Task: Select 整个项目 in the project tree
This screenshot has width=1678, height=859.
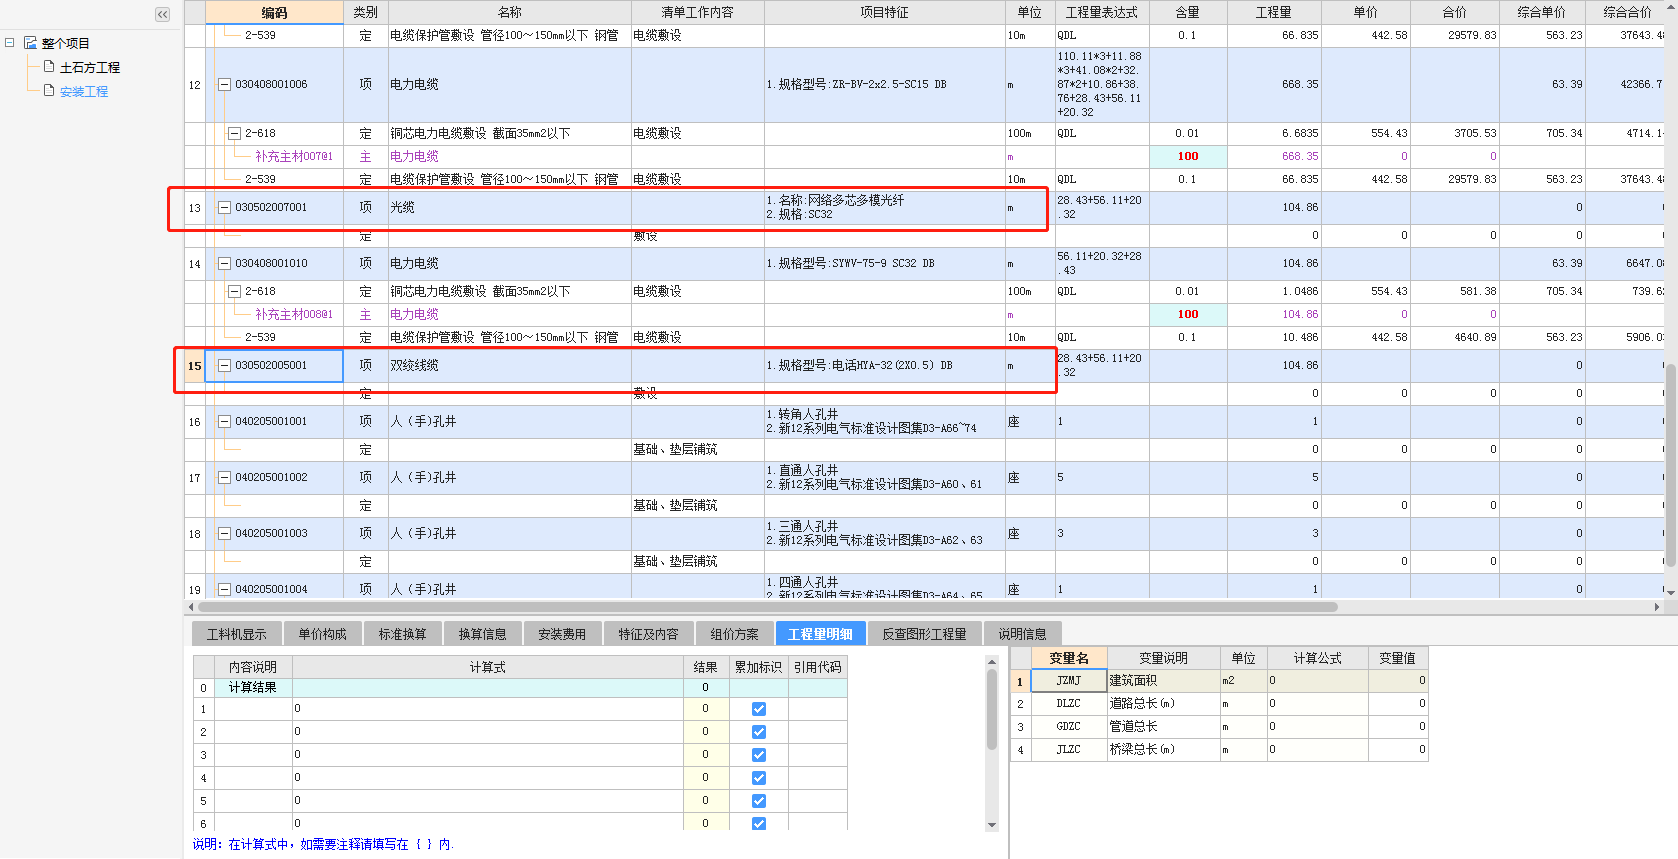Action: point(65,43)
